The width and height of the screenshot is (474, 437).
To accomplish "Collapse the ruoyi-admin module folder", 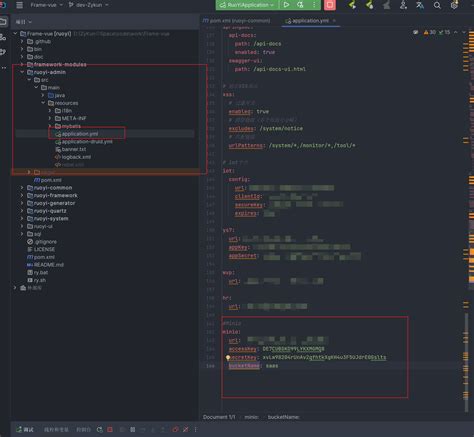I will (22, 72).
